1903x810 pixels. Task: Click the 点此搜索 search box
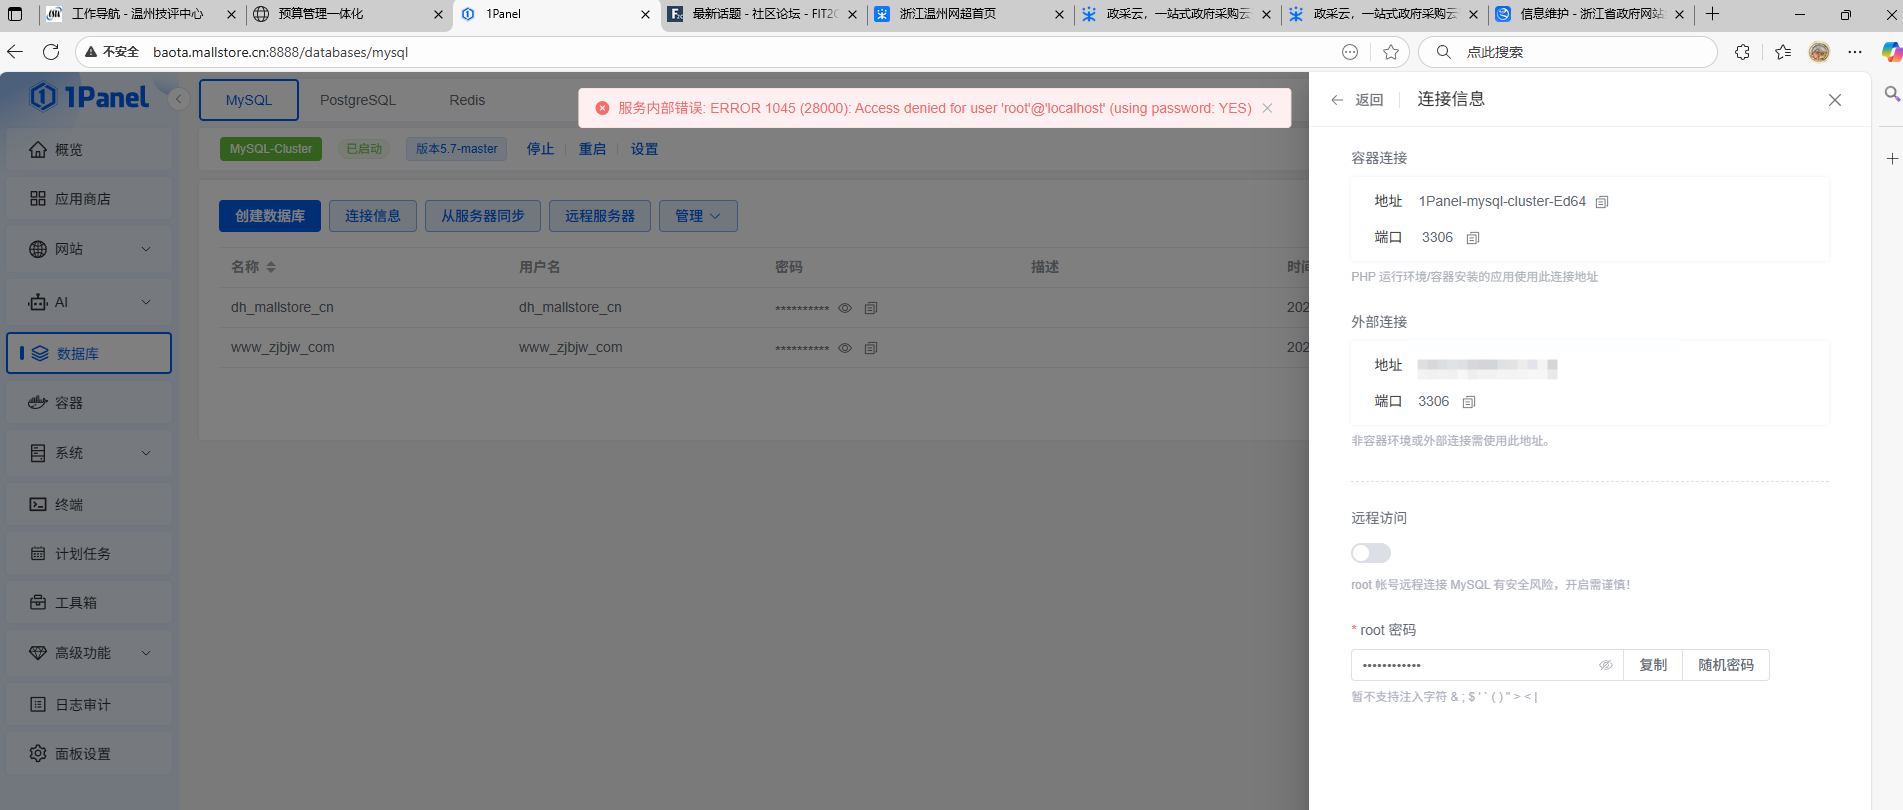pyautogui.click(x=1568, y=52)
